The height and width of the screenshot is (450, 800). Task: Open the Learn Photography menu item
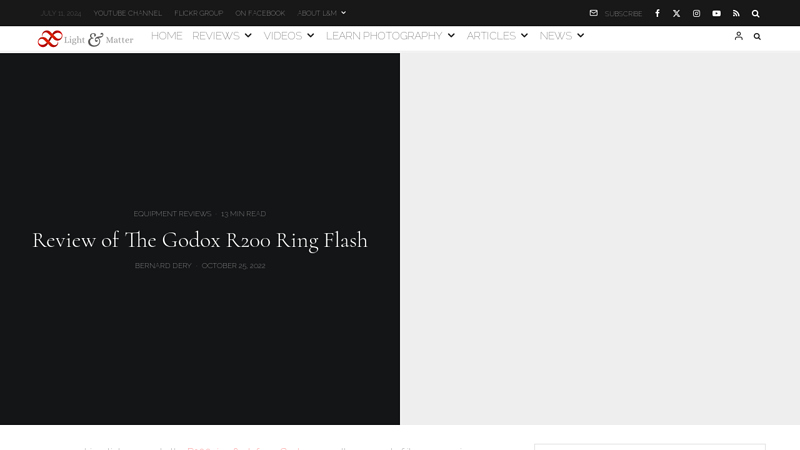384,36
